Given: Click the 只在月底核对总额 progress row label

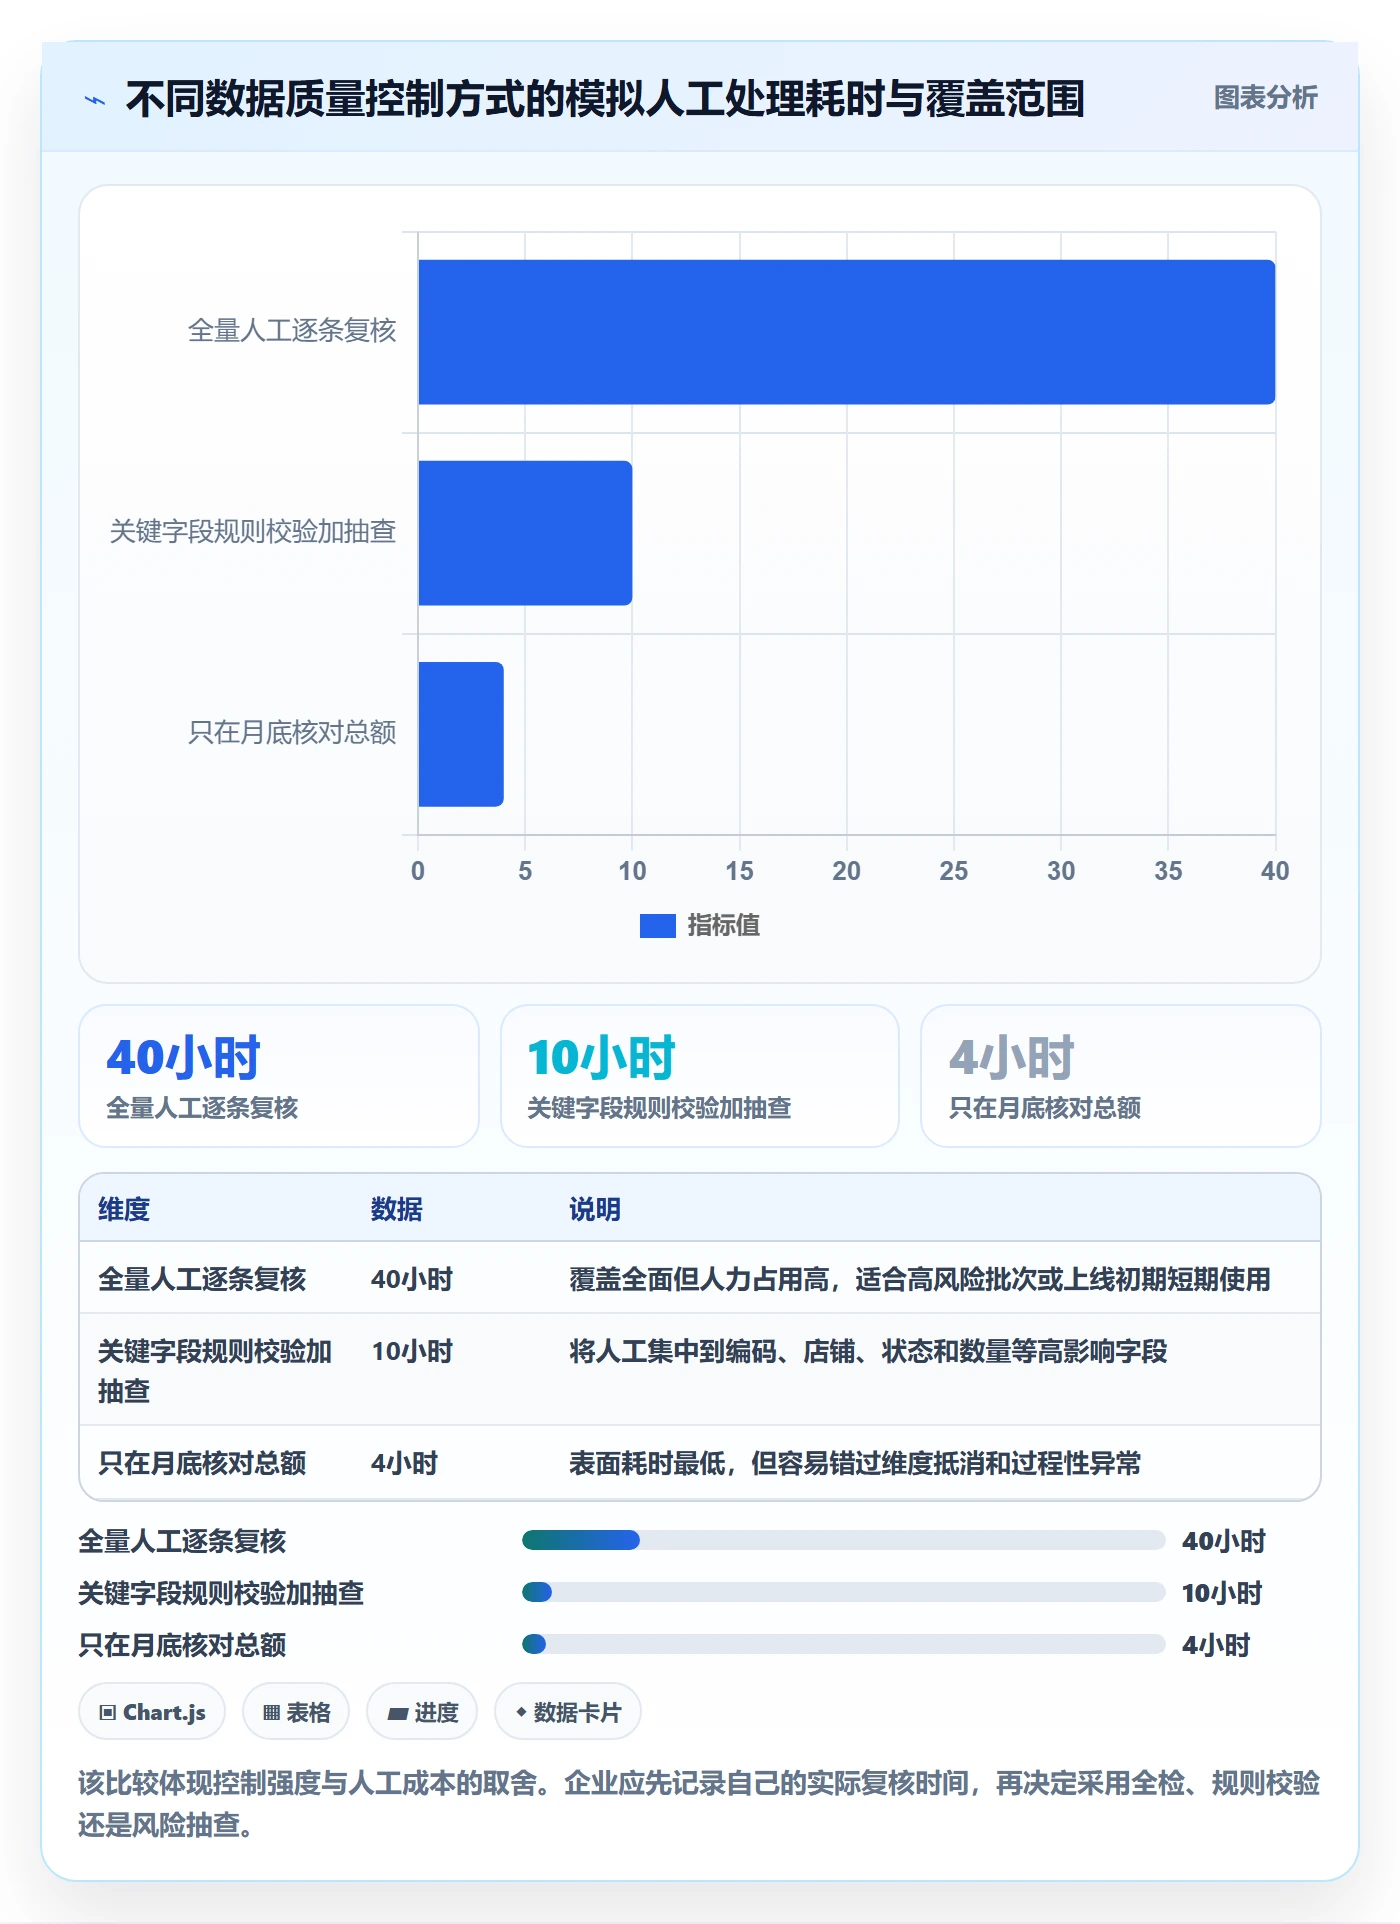Looking at the screenshot, I should coord(183,1645).
